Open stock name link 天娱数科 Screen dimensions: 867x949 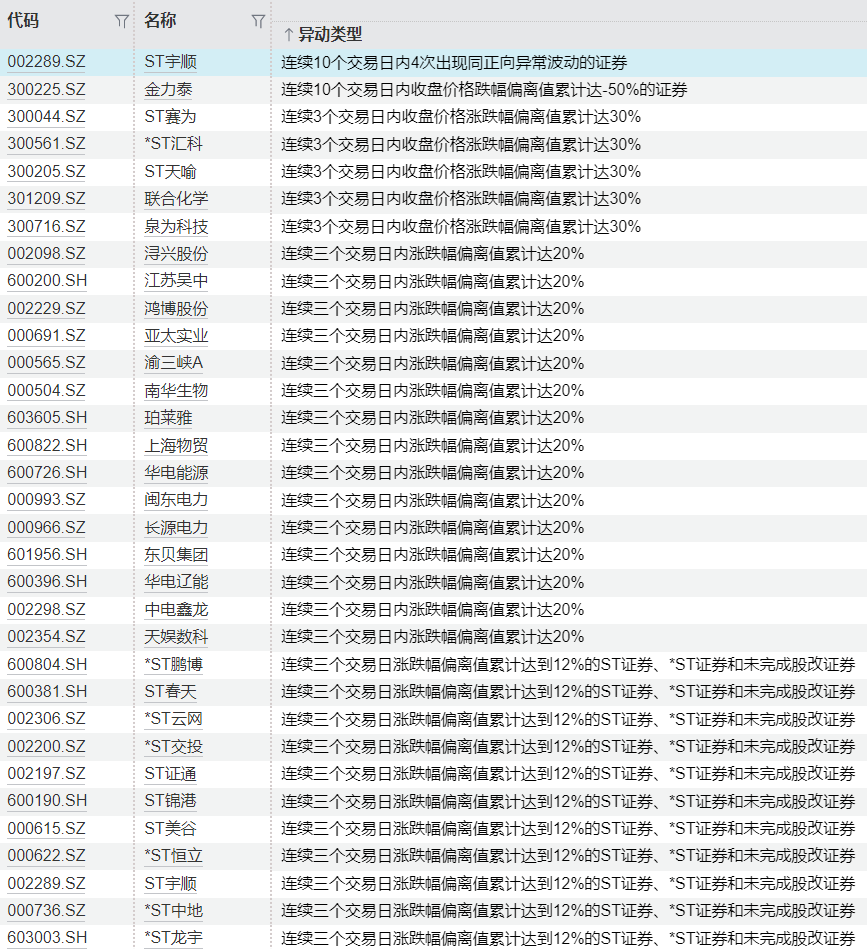[176, 637]
